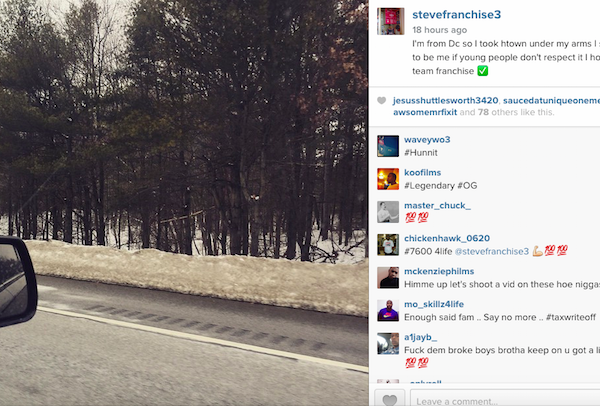Screen dimensions: 600x406
Task: Click the @stevefranchise3 mention in comment
Action: 492,251
